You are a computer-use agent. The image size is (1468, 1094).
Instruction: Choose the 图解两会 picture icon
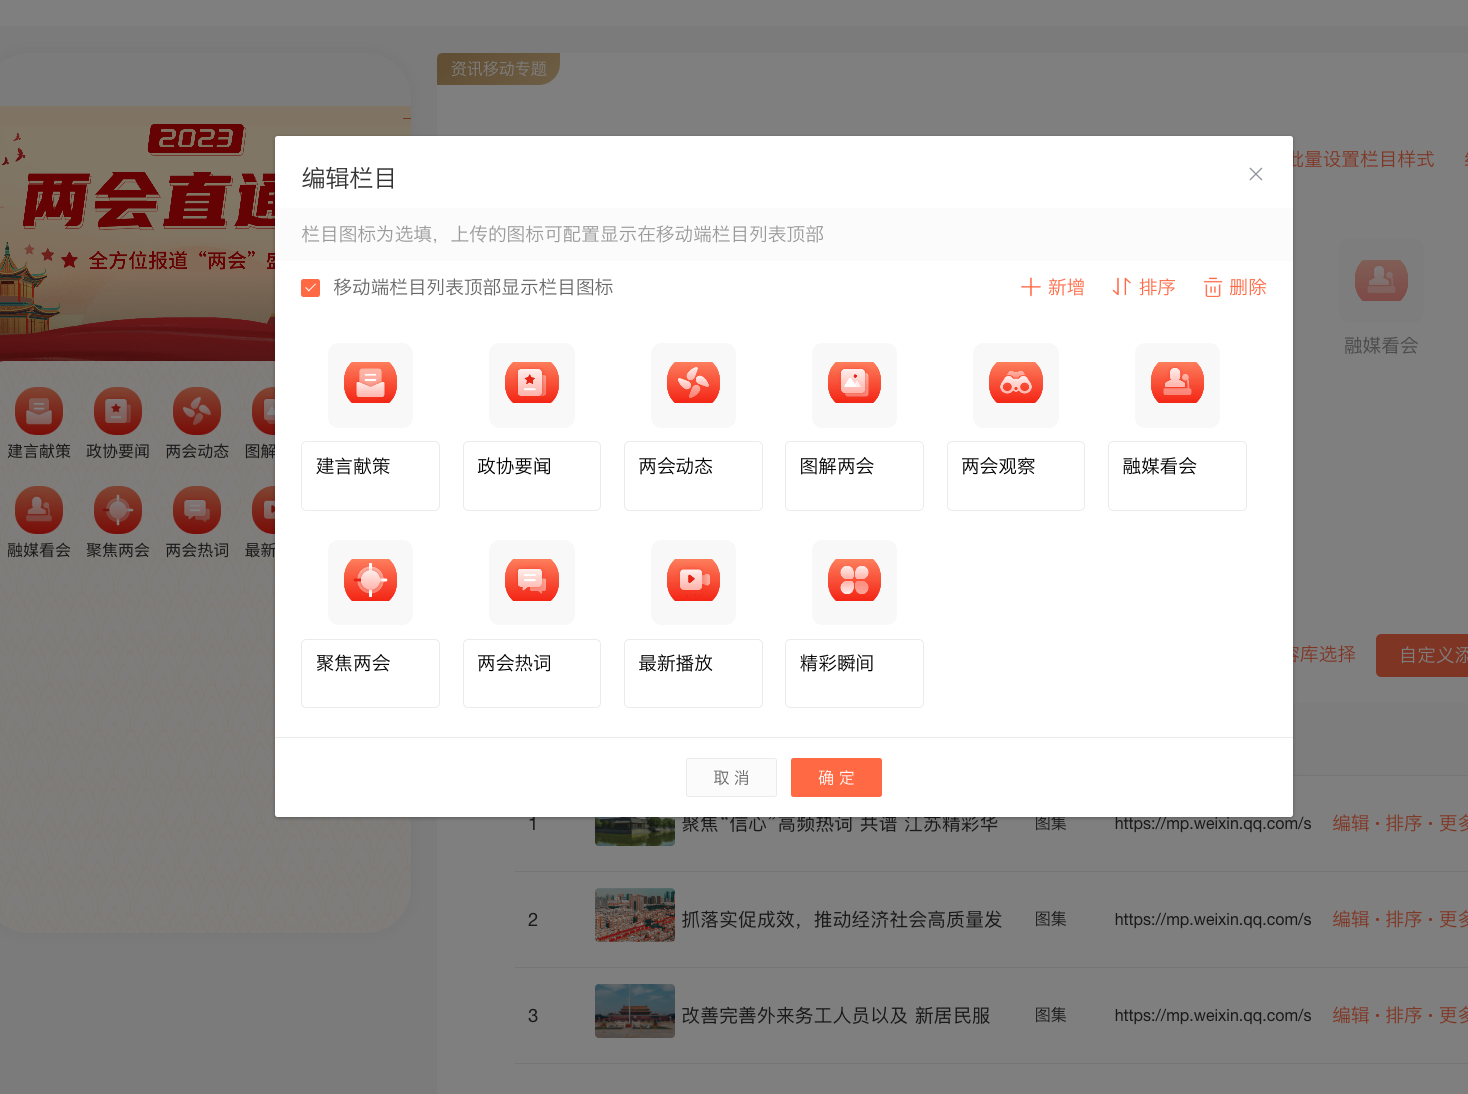854,383
